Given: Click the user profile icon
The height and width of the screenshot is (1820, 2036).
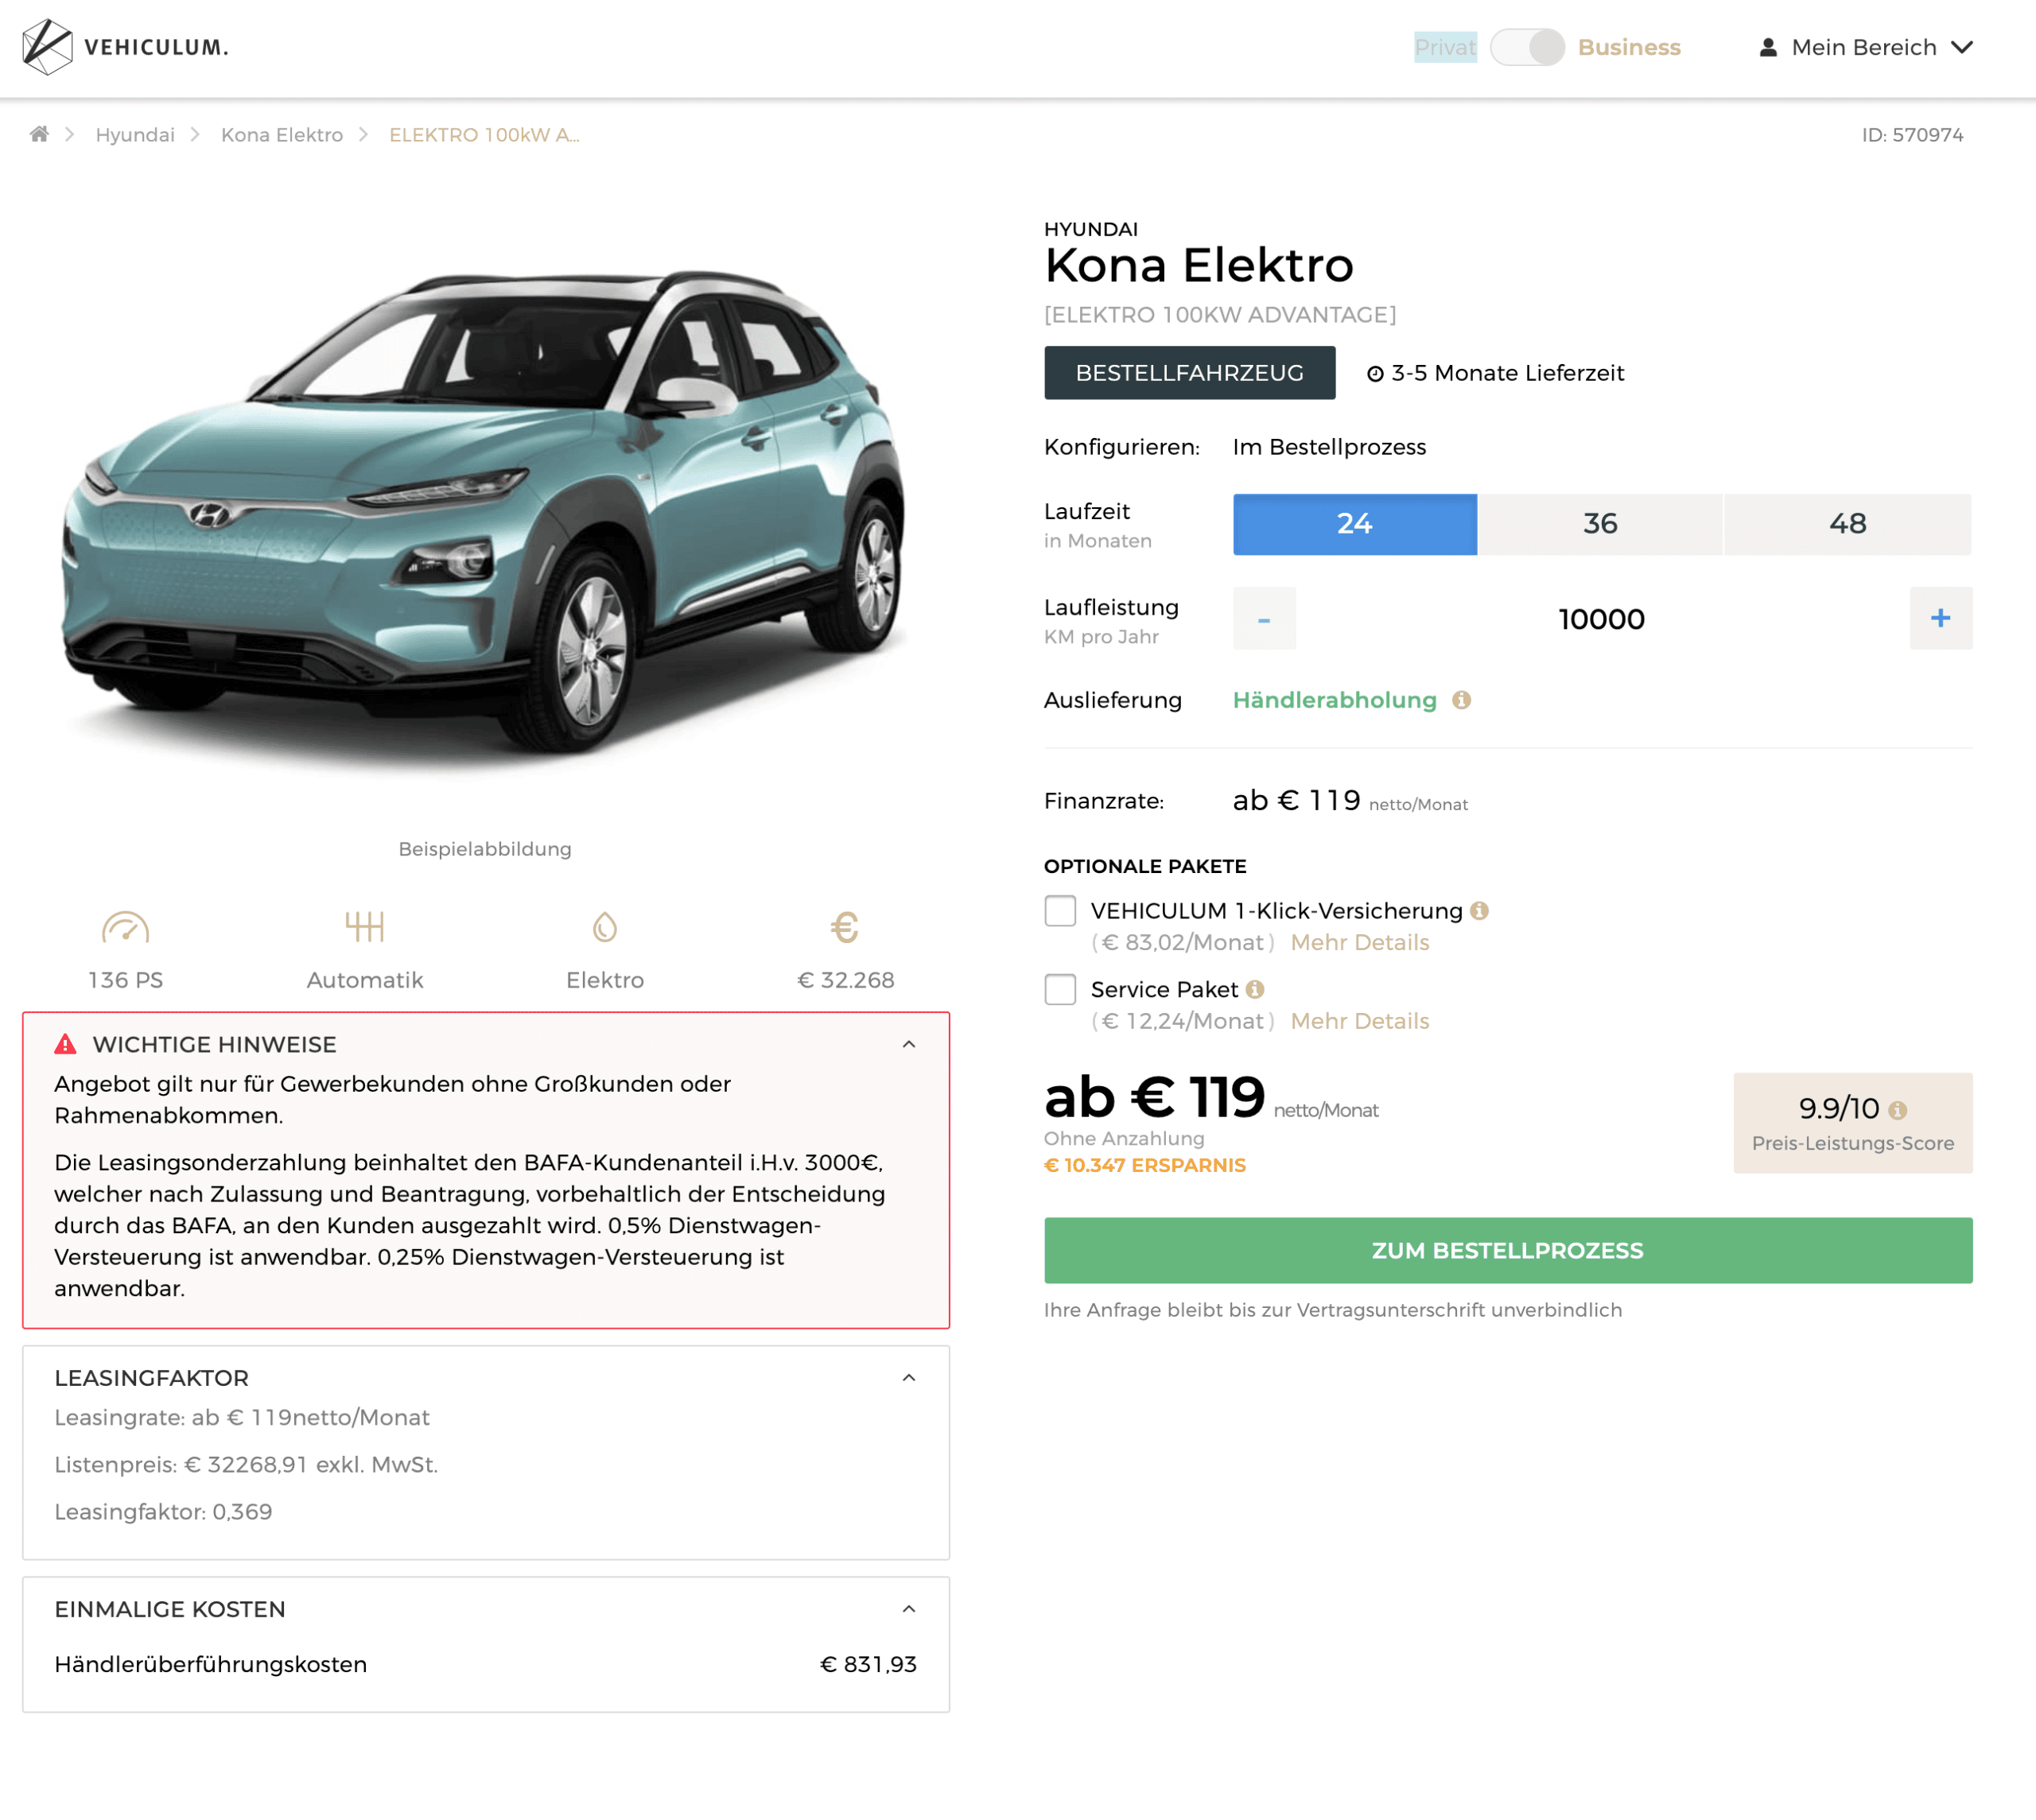Looking at the screenshot, I should pyautogui.click(x=1768, y=47).
